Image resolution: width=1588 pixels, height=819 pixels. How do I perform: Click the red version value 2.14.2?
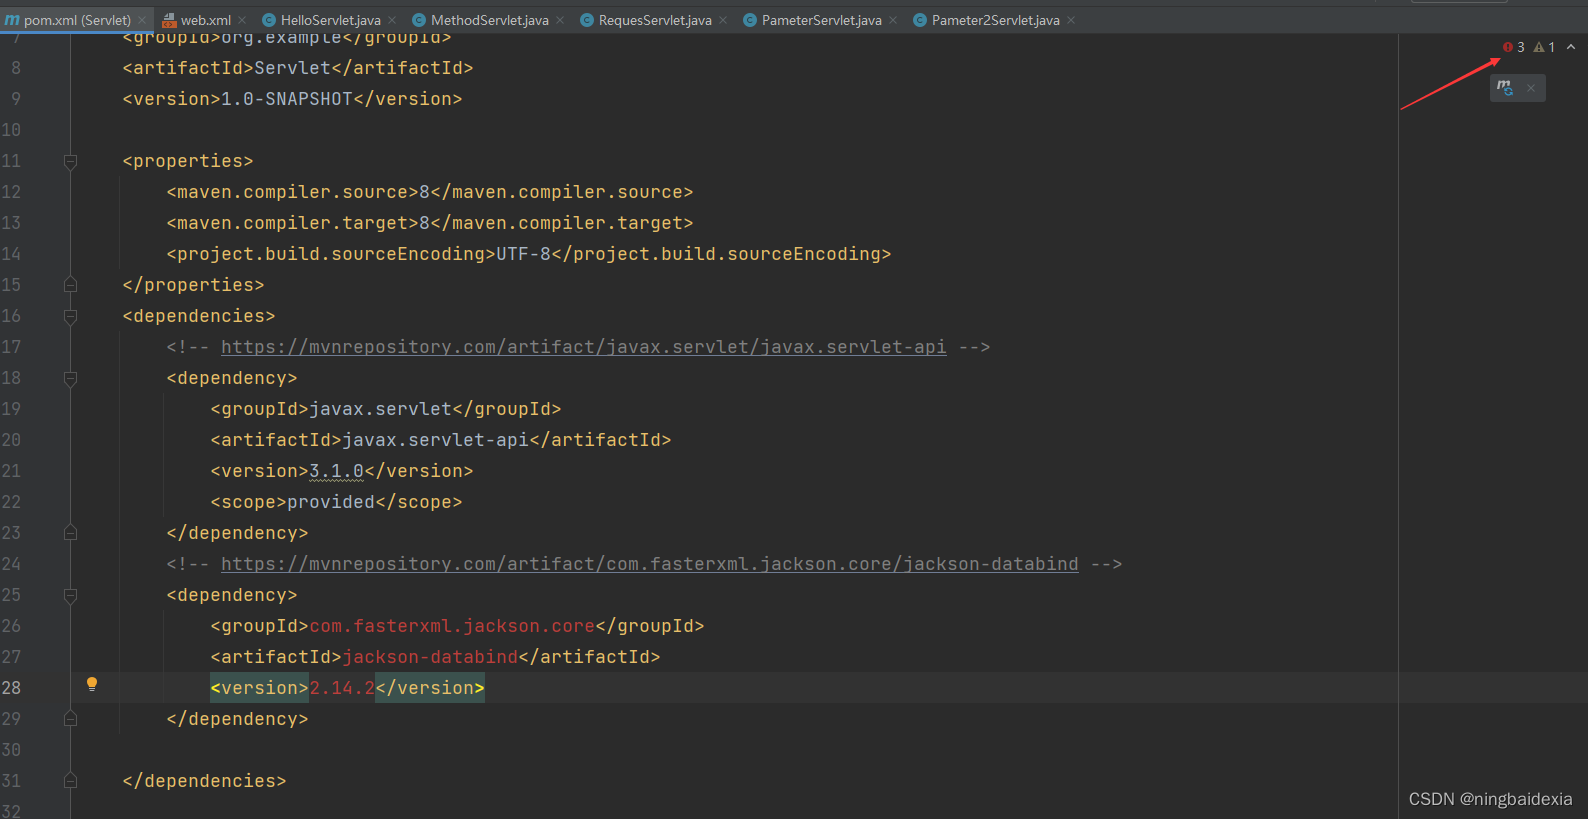pos(342,688)
